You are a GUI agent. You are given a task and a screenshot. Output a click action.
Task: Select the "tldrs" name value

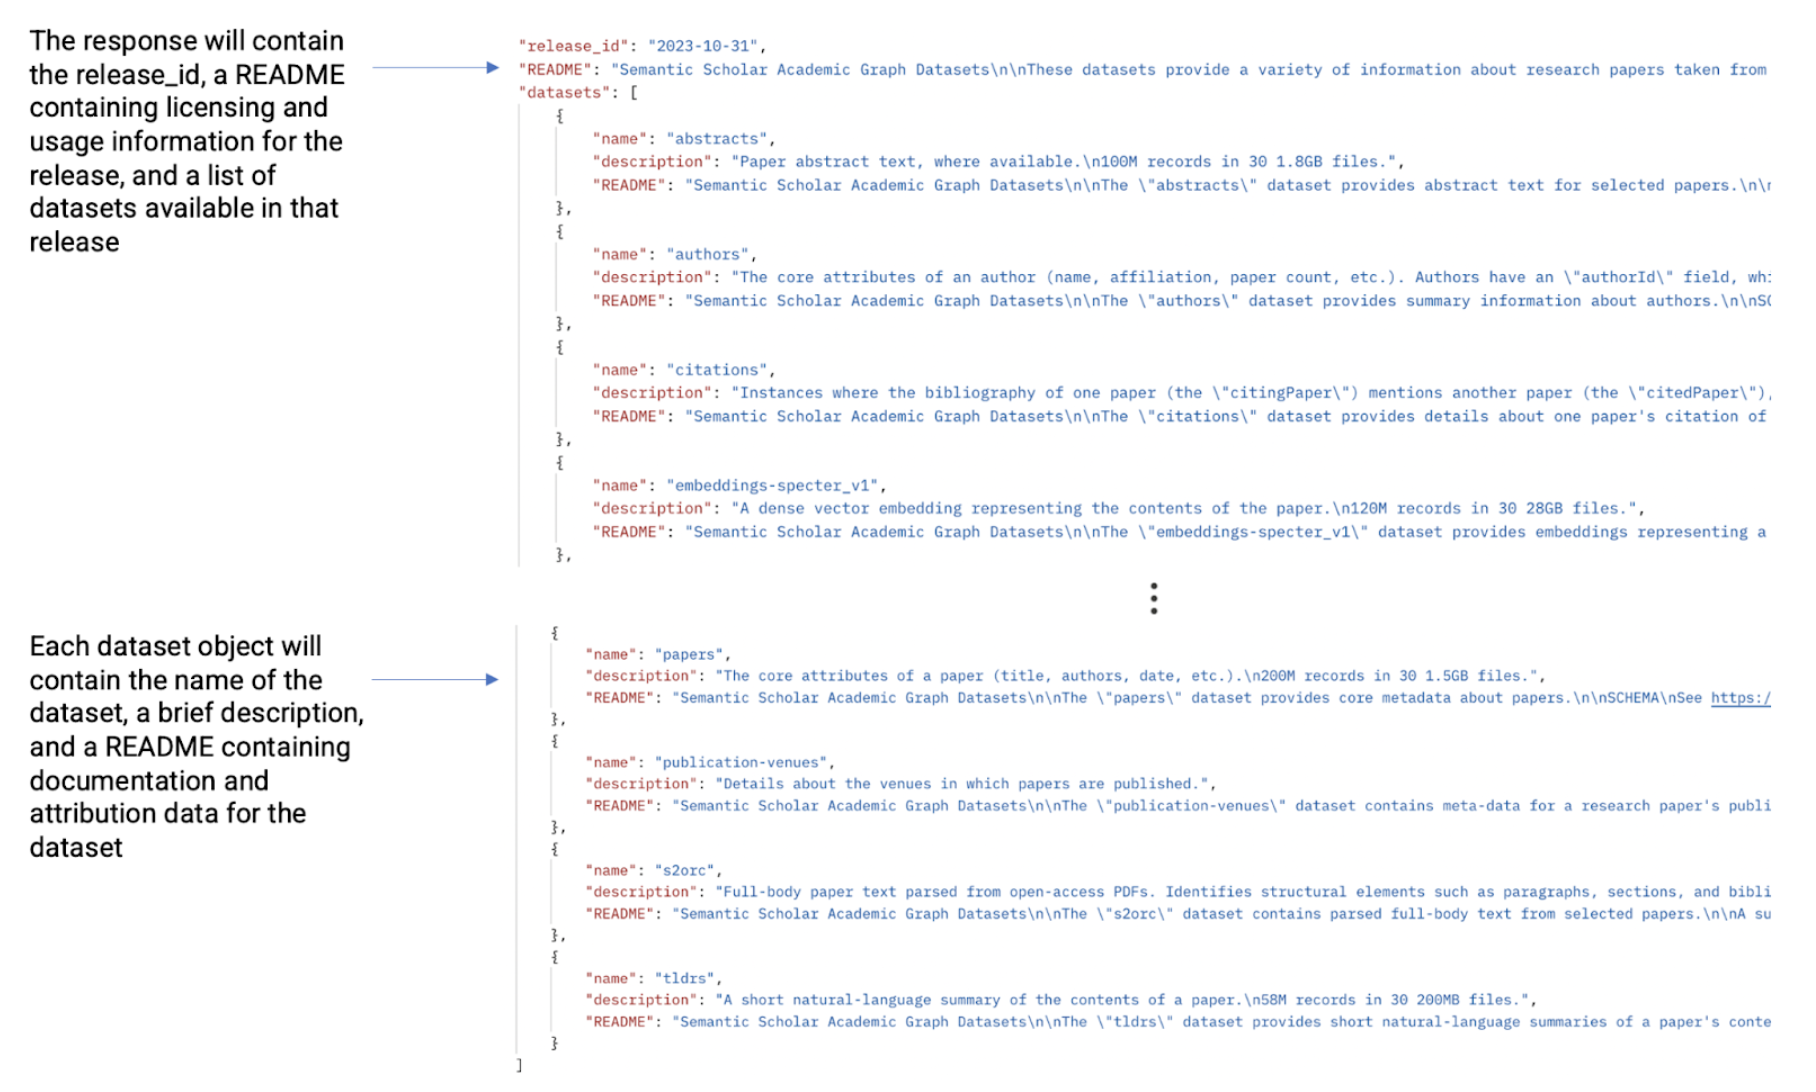tap(686, 979)
